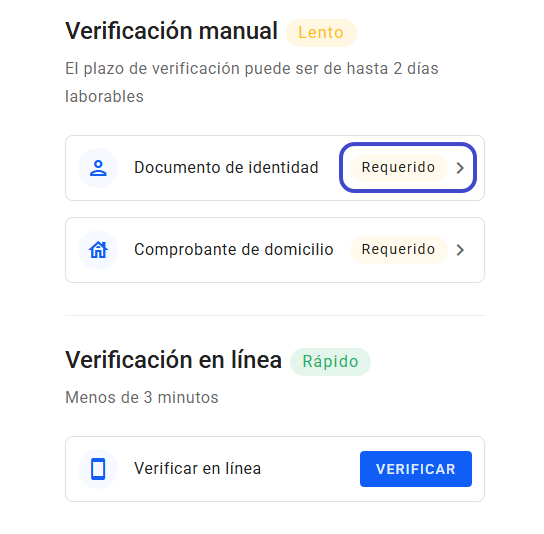Click the Verificación en línea heading
Image resolution: width=544 pixels, height=534 pixels.
(x=173, y=360)
